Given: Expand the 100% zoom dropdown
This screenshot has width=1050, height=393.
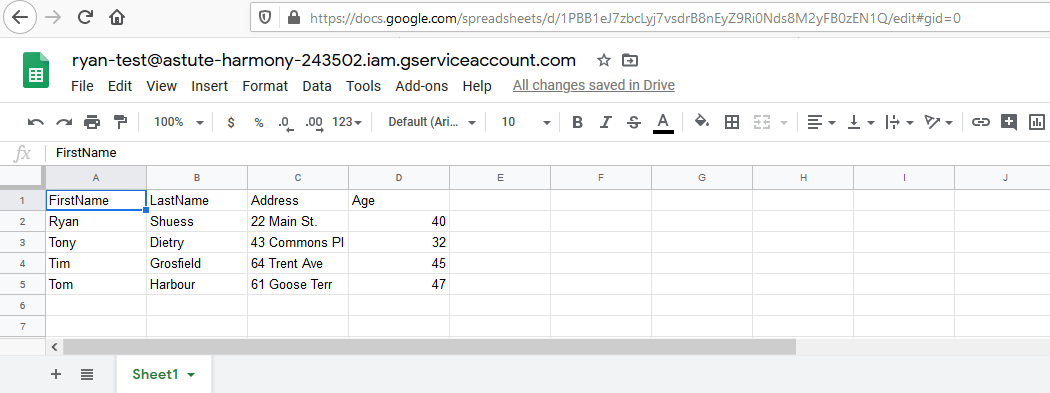Looking at the screenshot, I should (x=179, y=122).
